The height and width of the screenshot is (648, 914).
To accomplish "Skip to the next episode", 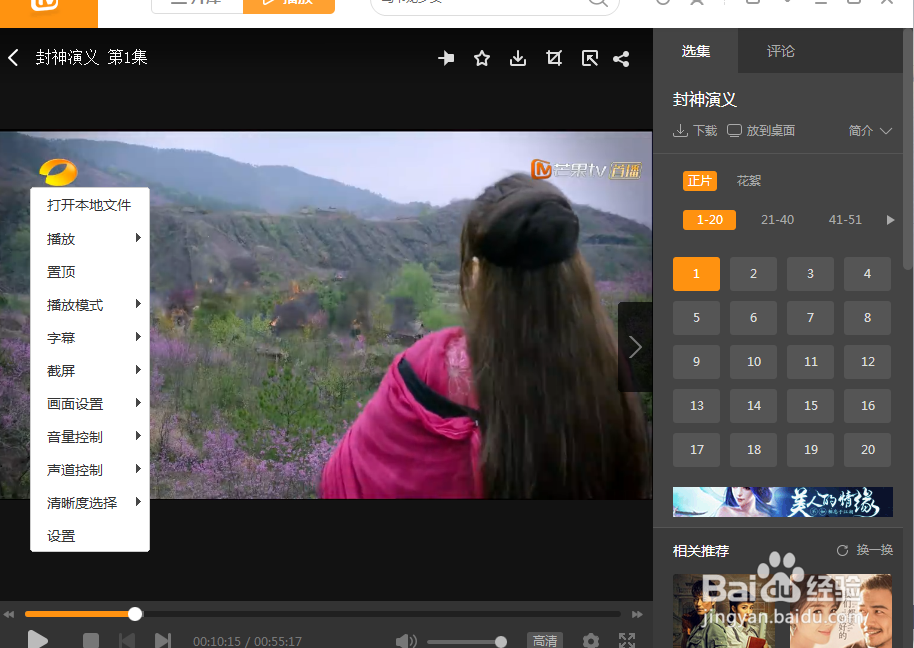I will click(x=163, y=641).
